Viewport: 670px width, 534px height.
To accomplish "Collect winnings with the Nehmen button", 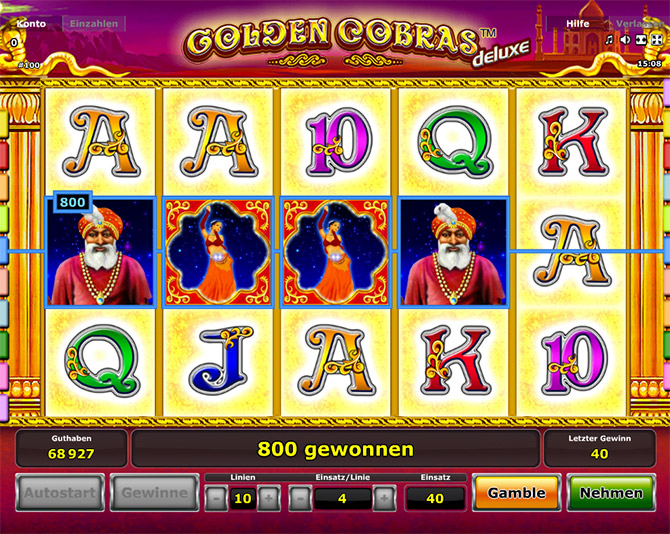I will [611, 493].
